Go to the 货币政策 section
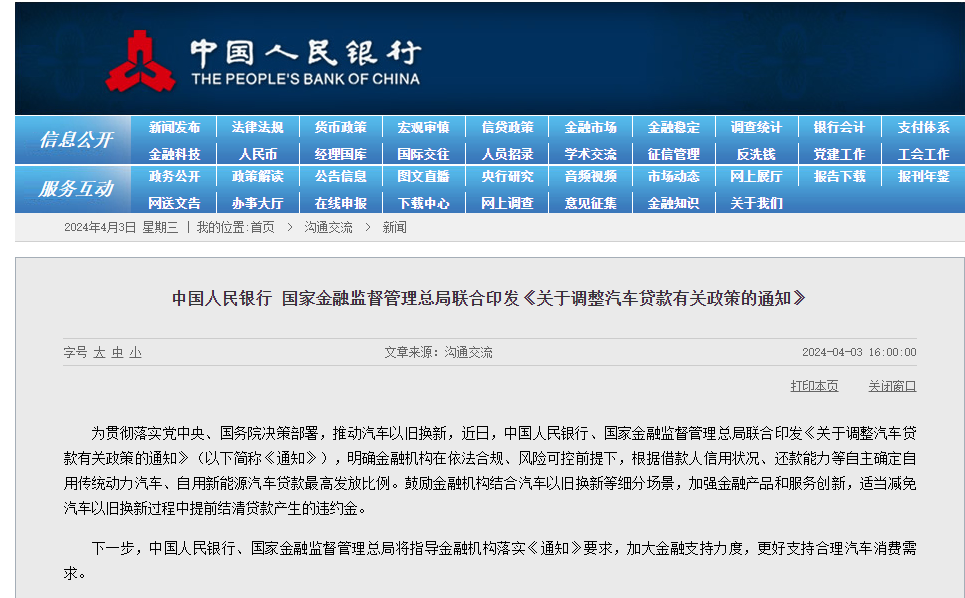 click(x=340, y=128)
